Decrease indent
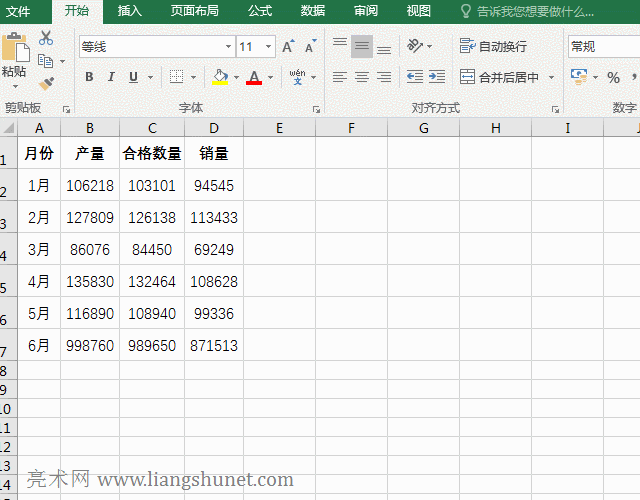Image resolution: width=640 pixels, height=500 pixels. pyautogui.click(x=415, y=77)
